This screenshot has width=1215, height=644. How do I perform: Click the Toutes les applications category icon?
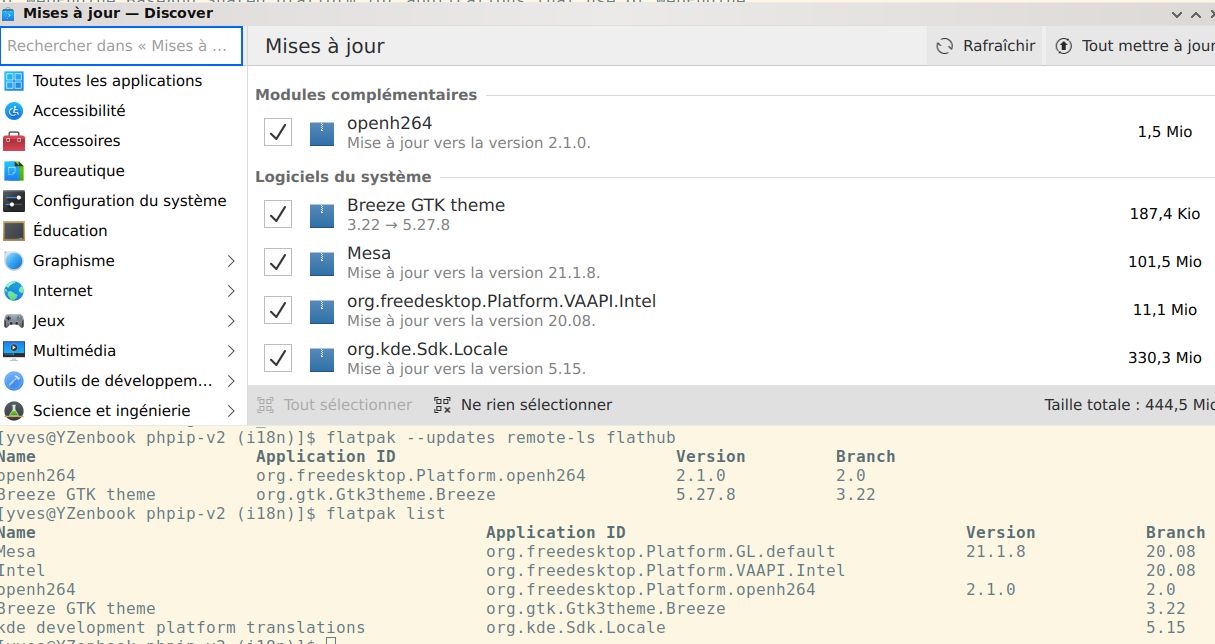pyautogui.click(x=14, y=81)
